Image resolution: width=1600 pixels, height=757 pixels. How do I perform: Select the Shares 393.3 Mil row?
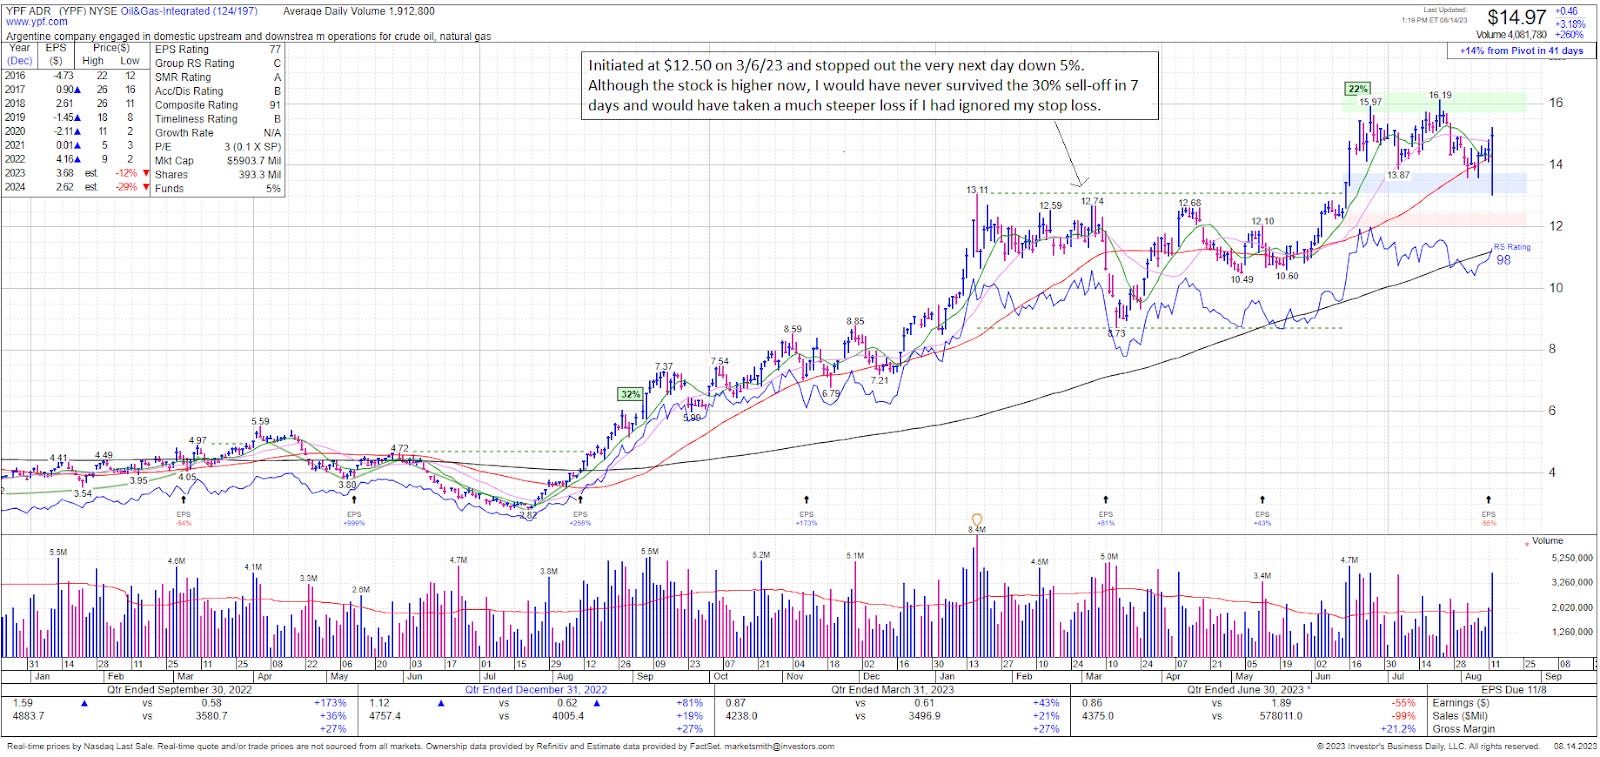tap(218, 175)
